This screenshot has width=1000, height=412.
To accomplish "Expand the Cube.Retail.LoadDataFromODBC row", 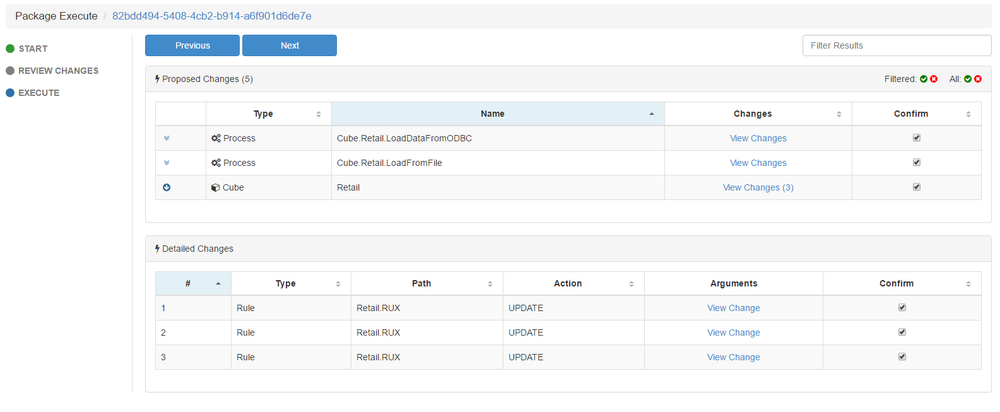I will (167, 138).
